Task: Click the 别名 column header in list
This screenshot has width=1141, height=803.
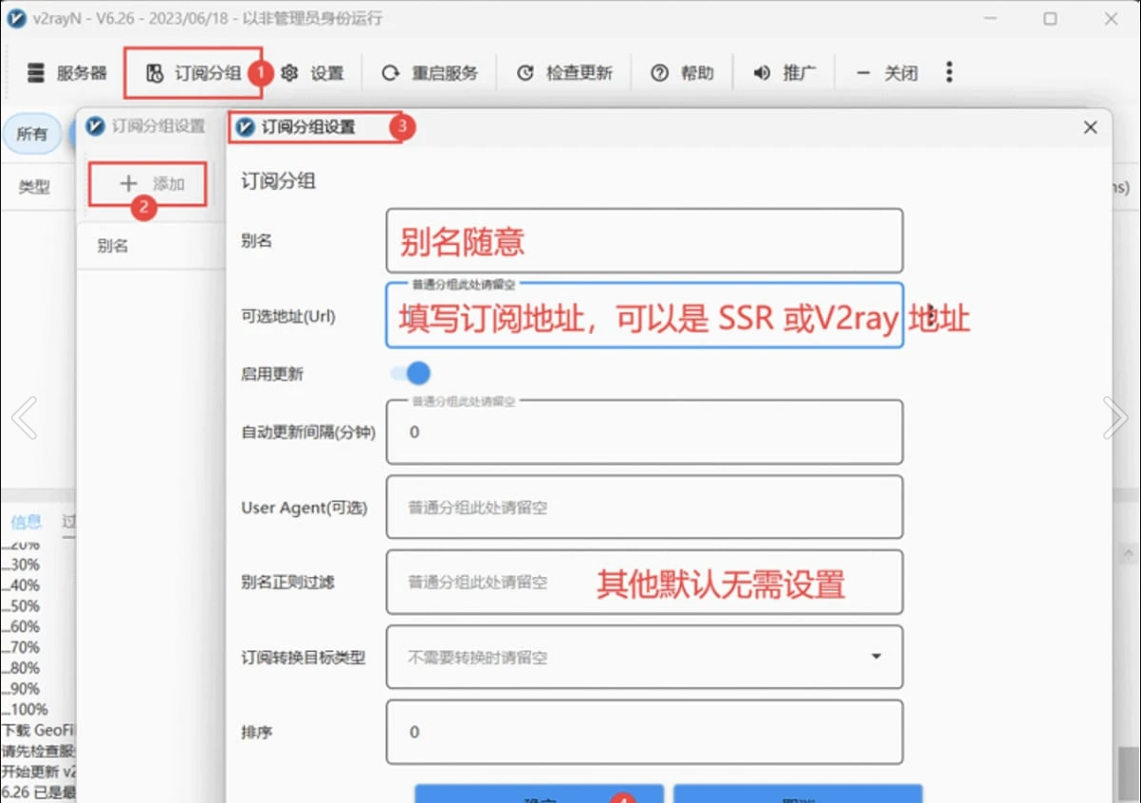Action: click(112, 246)
